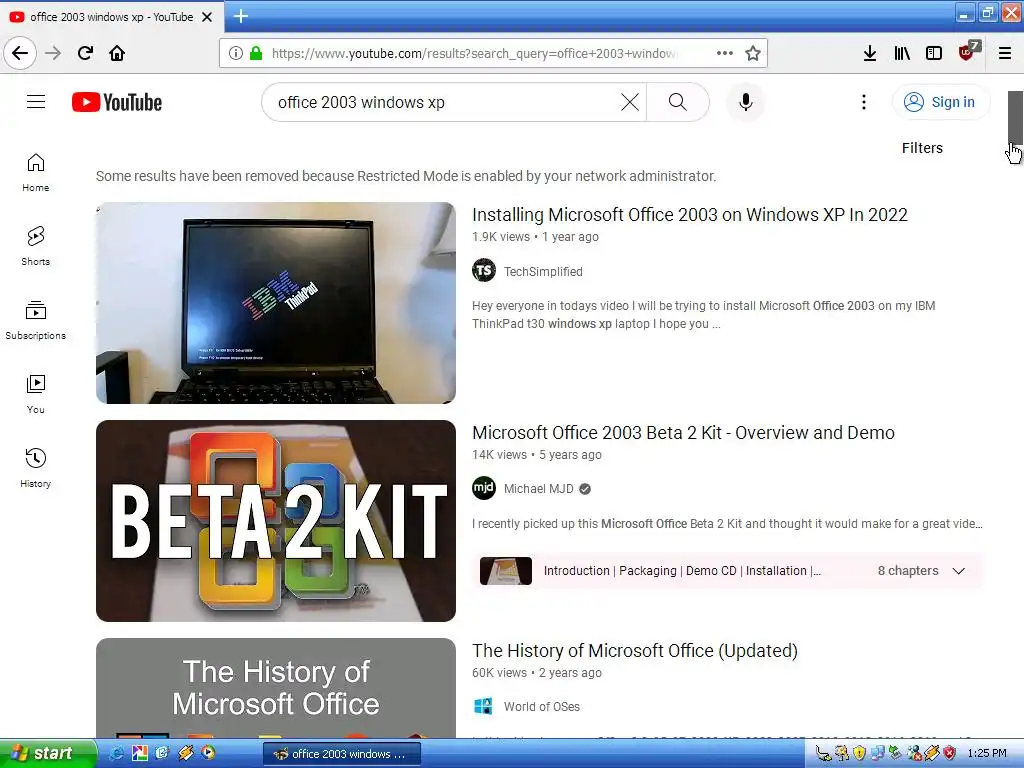
Task: Run search with the magnifier button
Action: click(678, 103)
